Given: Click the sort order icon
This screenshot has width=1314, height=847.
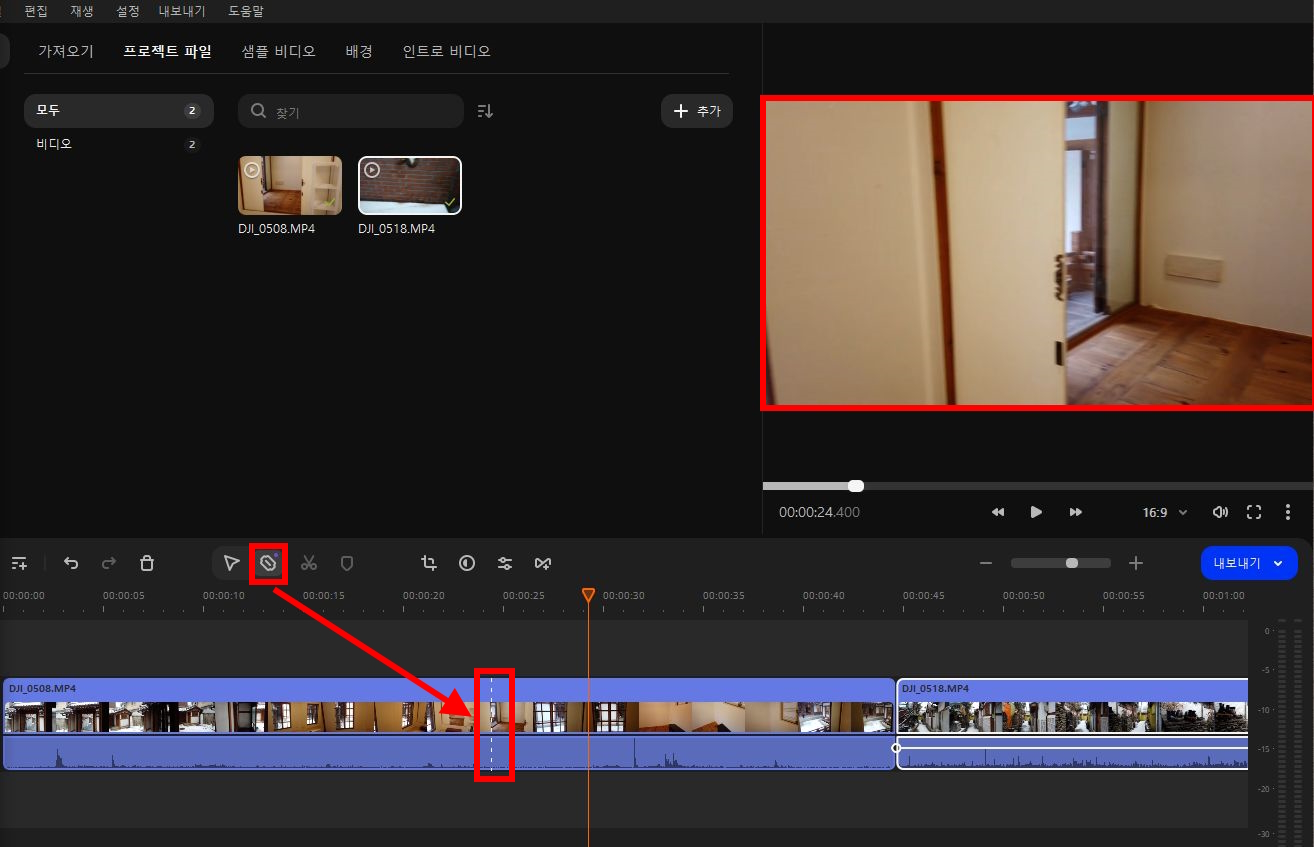Looking at the screenshot, I should (x=485, y=111).
